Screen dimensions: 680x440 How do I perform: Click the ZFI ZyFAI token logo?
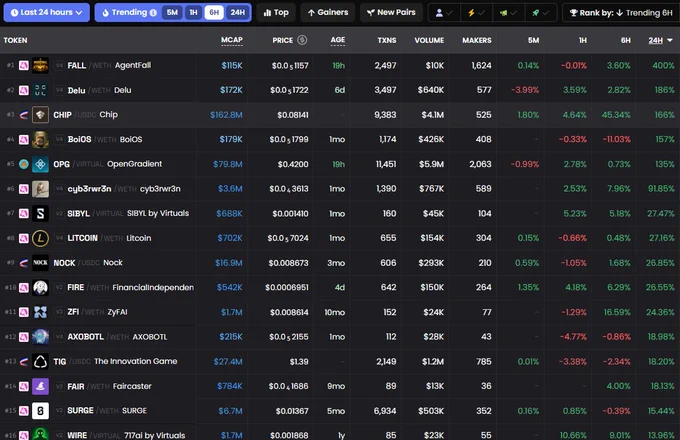(40, 312)
